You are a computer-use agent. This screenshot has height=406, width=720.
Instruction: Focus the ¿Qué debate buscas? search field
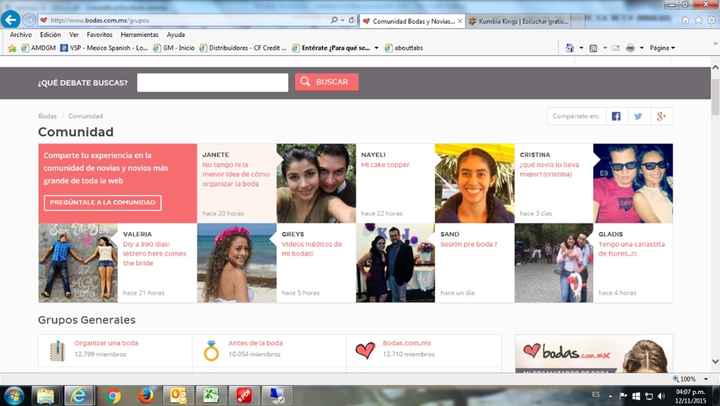point(213,83)
